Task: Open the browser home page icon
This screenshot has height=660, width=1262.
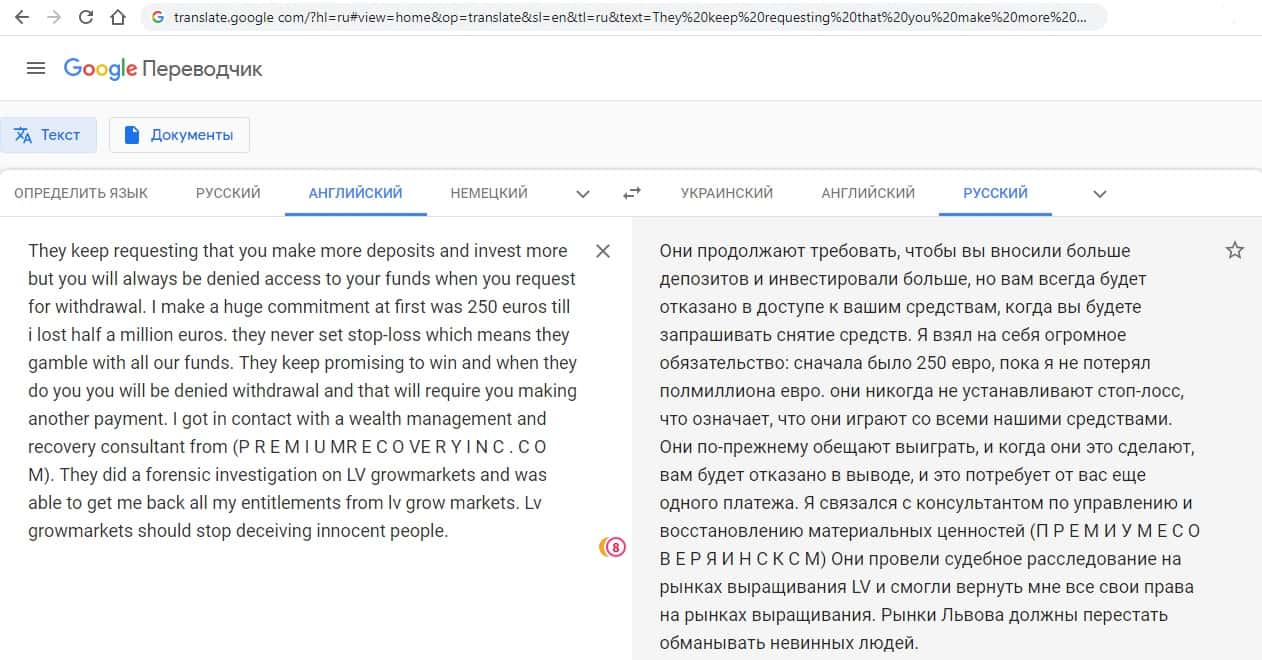Action: 118,17
